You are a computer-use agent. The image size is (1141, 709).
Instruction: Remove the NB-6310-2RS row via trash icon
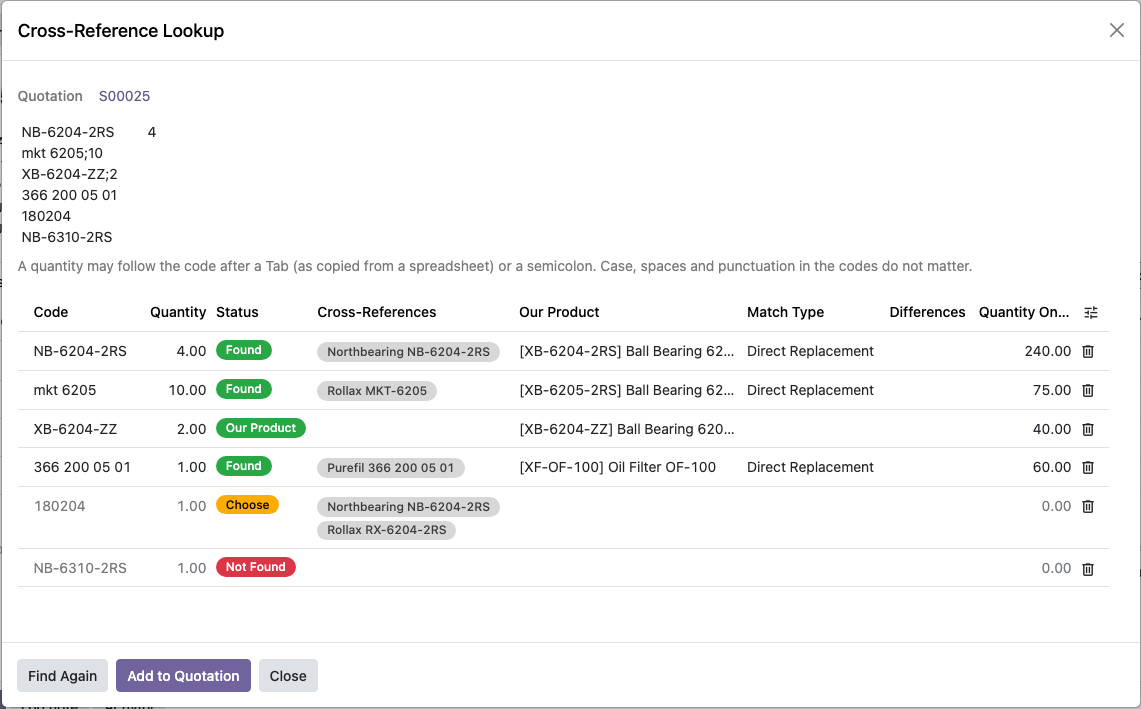(x=1088, y=569)
